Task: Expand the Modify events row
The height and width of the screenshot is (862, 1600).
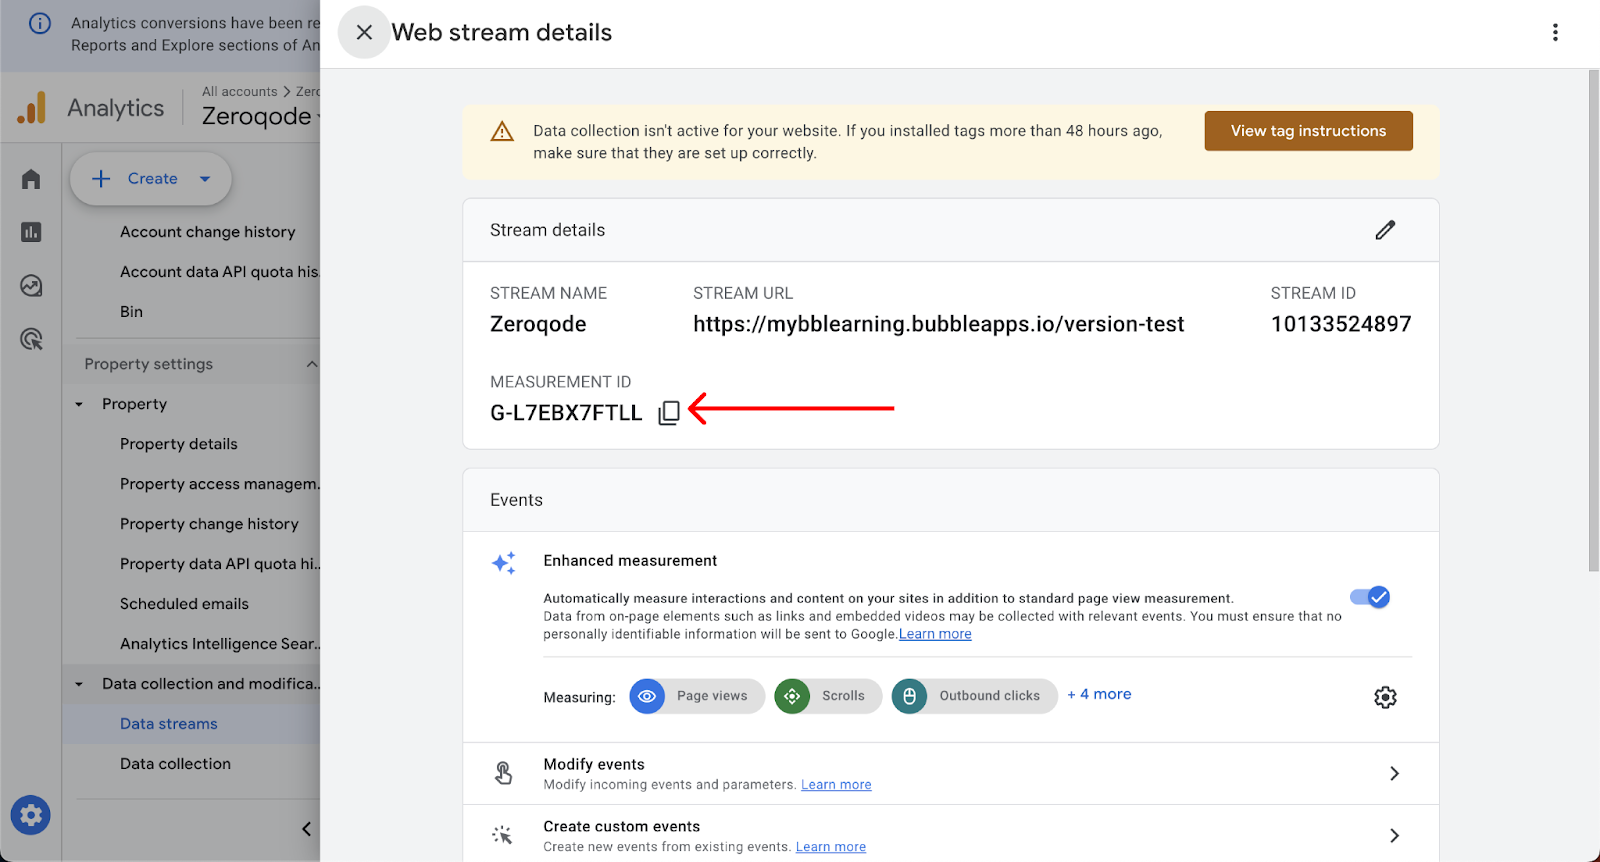Action: click(x=1394, y=773)
